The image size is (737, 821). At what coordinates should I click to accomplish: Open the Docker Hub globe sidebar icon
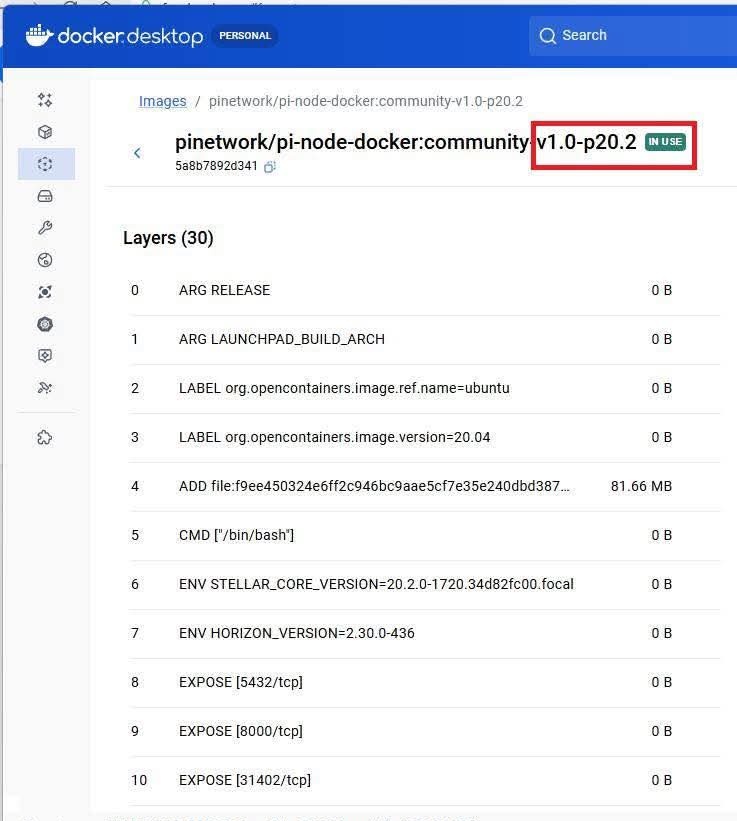pyautogui.click(x=45, y=260)
